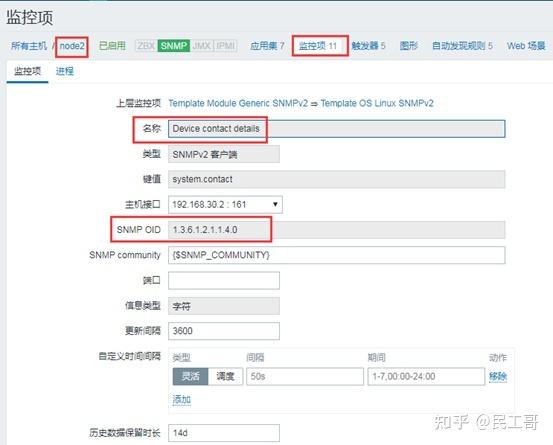Click the 键值 field showing system.contact

(336, 179)
